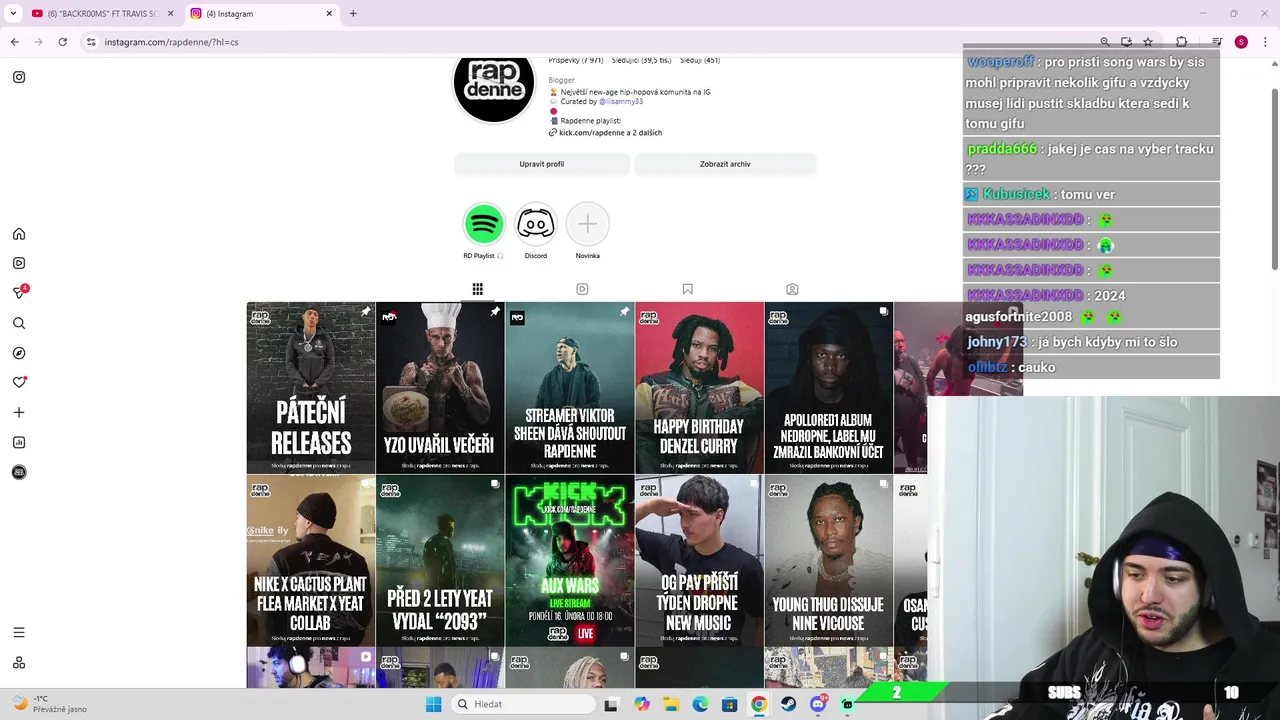The width and height of the screenshot is (1280, 720).
Task: Open the Aux Wars live stream post
Action: (570, 560)
